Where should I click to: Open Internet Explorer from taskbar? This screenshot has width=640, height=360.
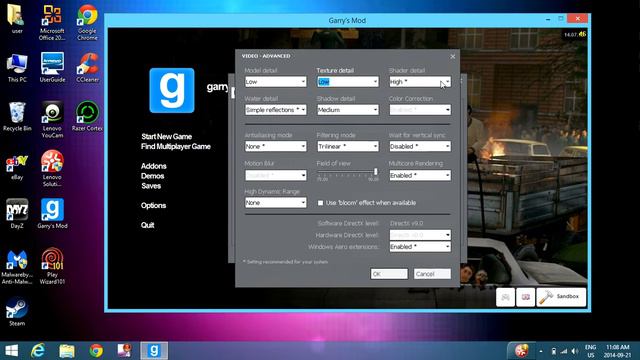pyautogui.click(x=38, y=351)
